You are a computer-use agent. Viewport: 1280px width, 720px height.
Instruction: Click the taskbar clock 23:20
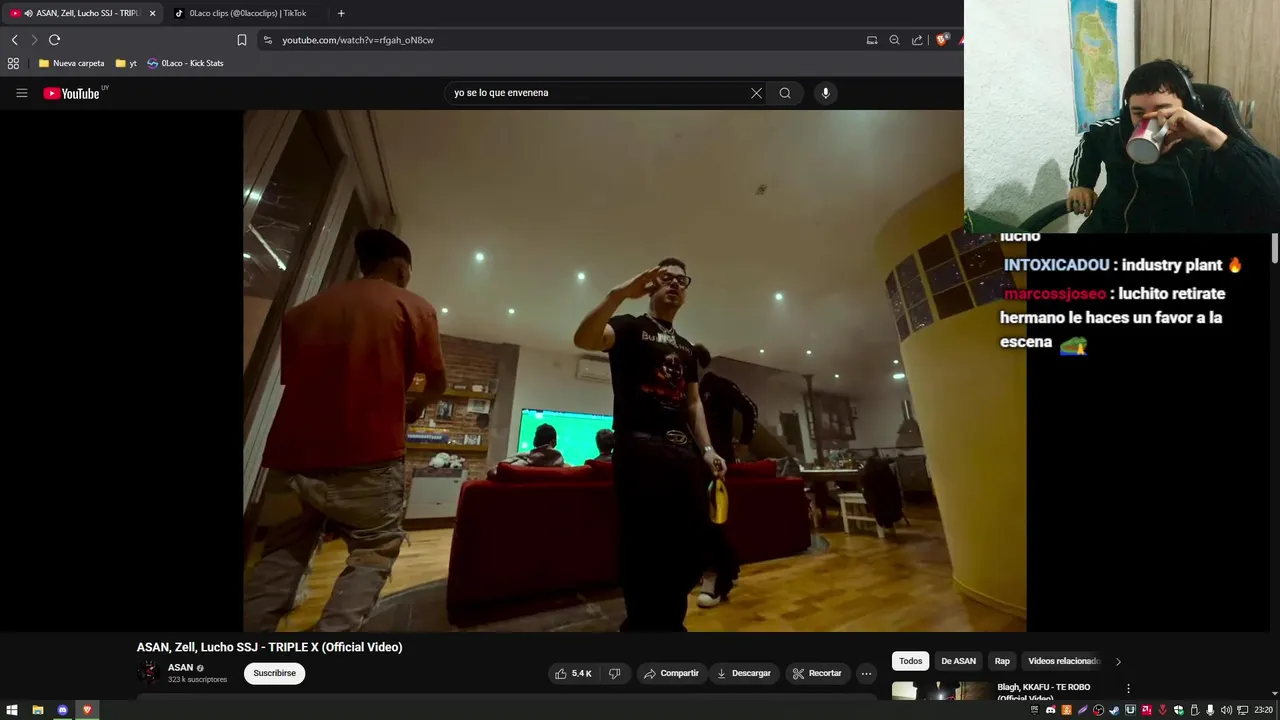(1263, 710)
